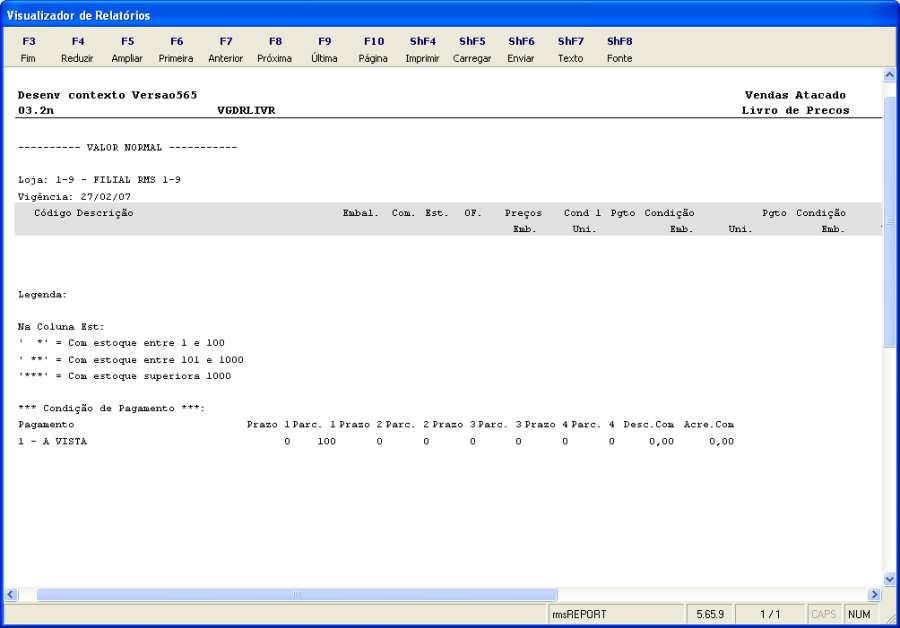Switch to ShF7 Texto view

571,49
